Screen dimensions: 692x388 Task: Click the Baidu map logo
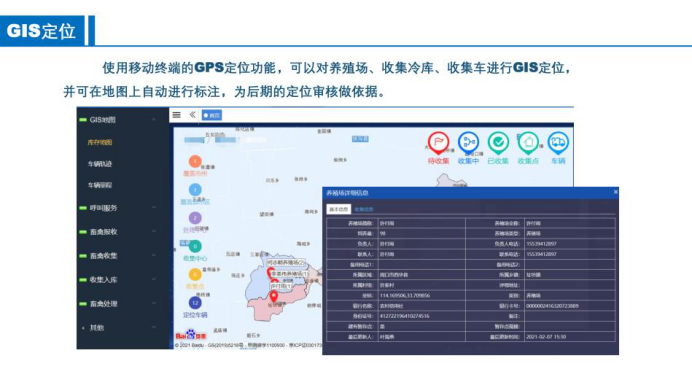tap(191, 335)
